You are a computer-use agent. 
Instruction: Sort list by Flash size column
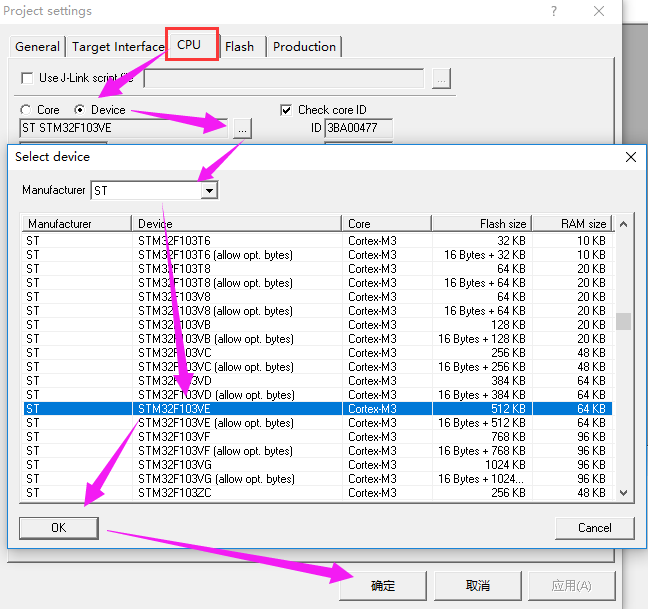pos(481,224)
